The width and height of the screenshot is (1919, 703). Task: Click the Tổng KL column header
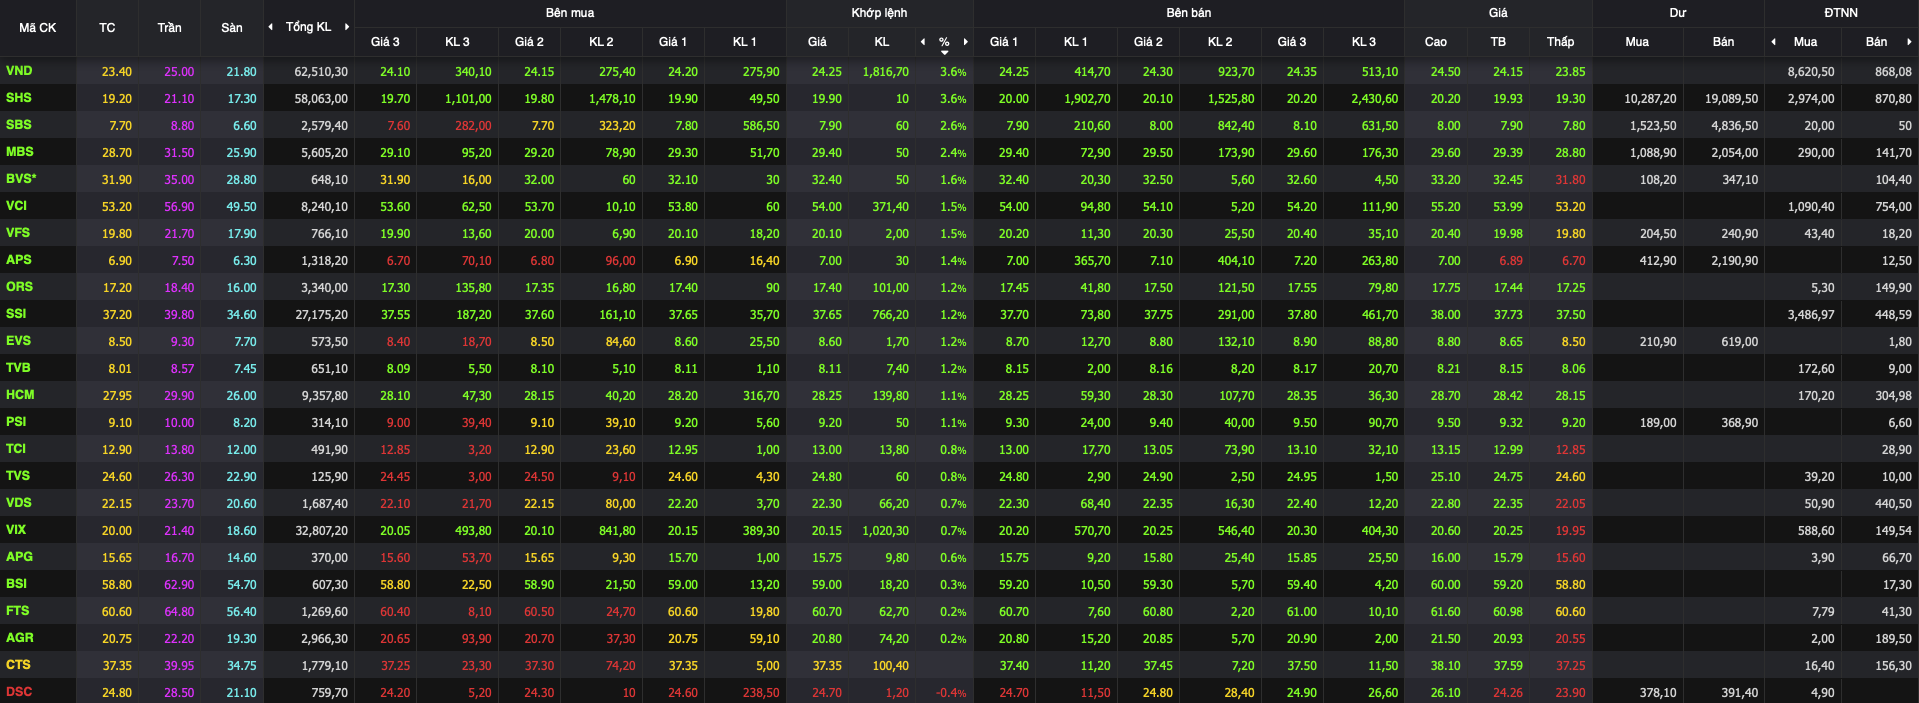308,27
